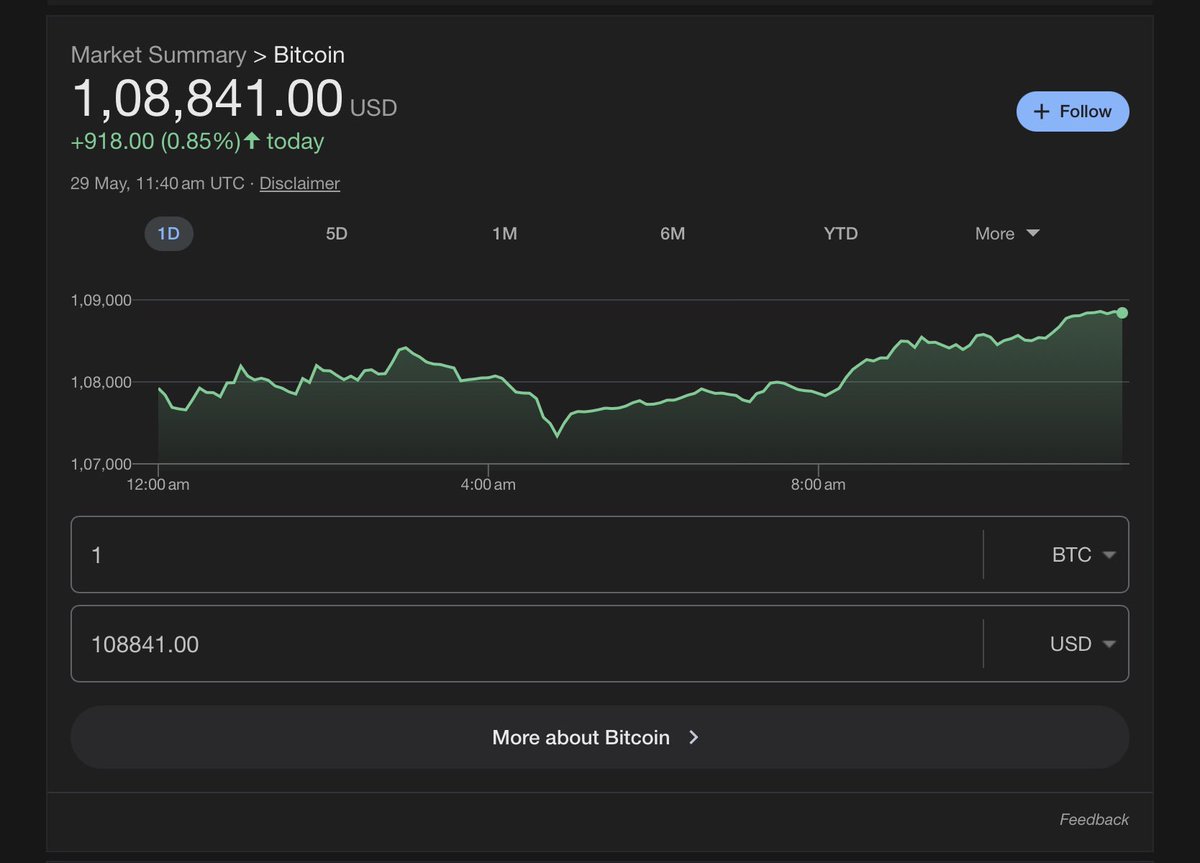1200x863 pixels.
Task: Switch chart to 6M range
Action: point(672,234)
